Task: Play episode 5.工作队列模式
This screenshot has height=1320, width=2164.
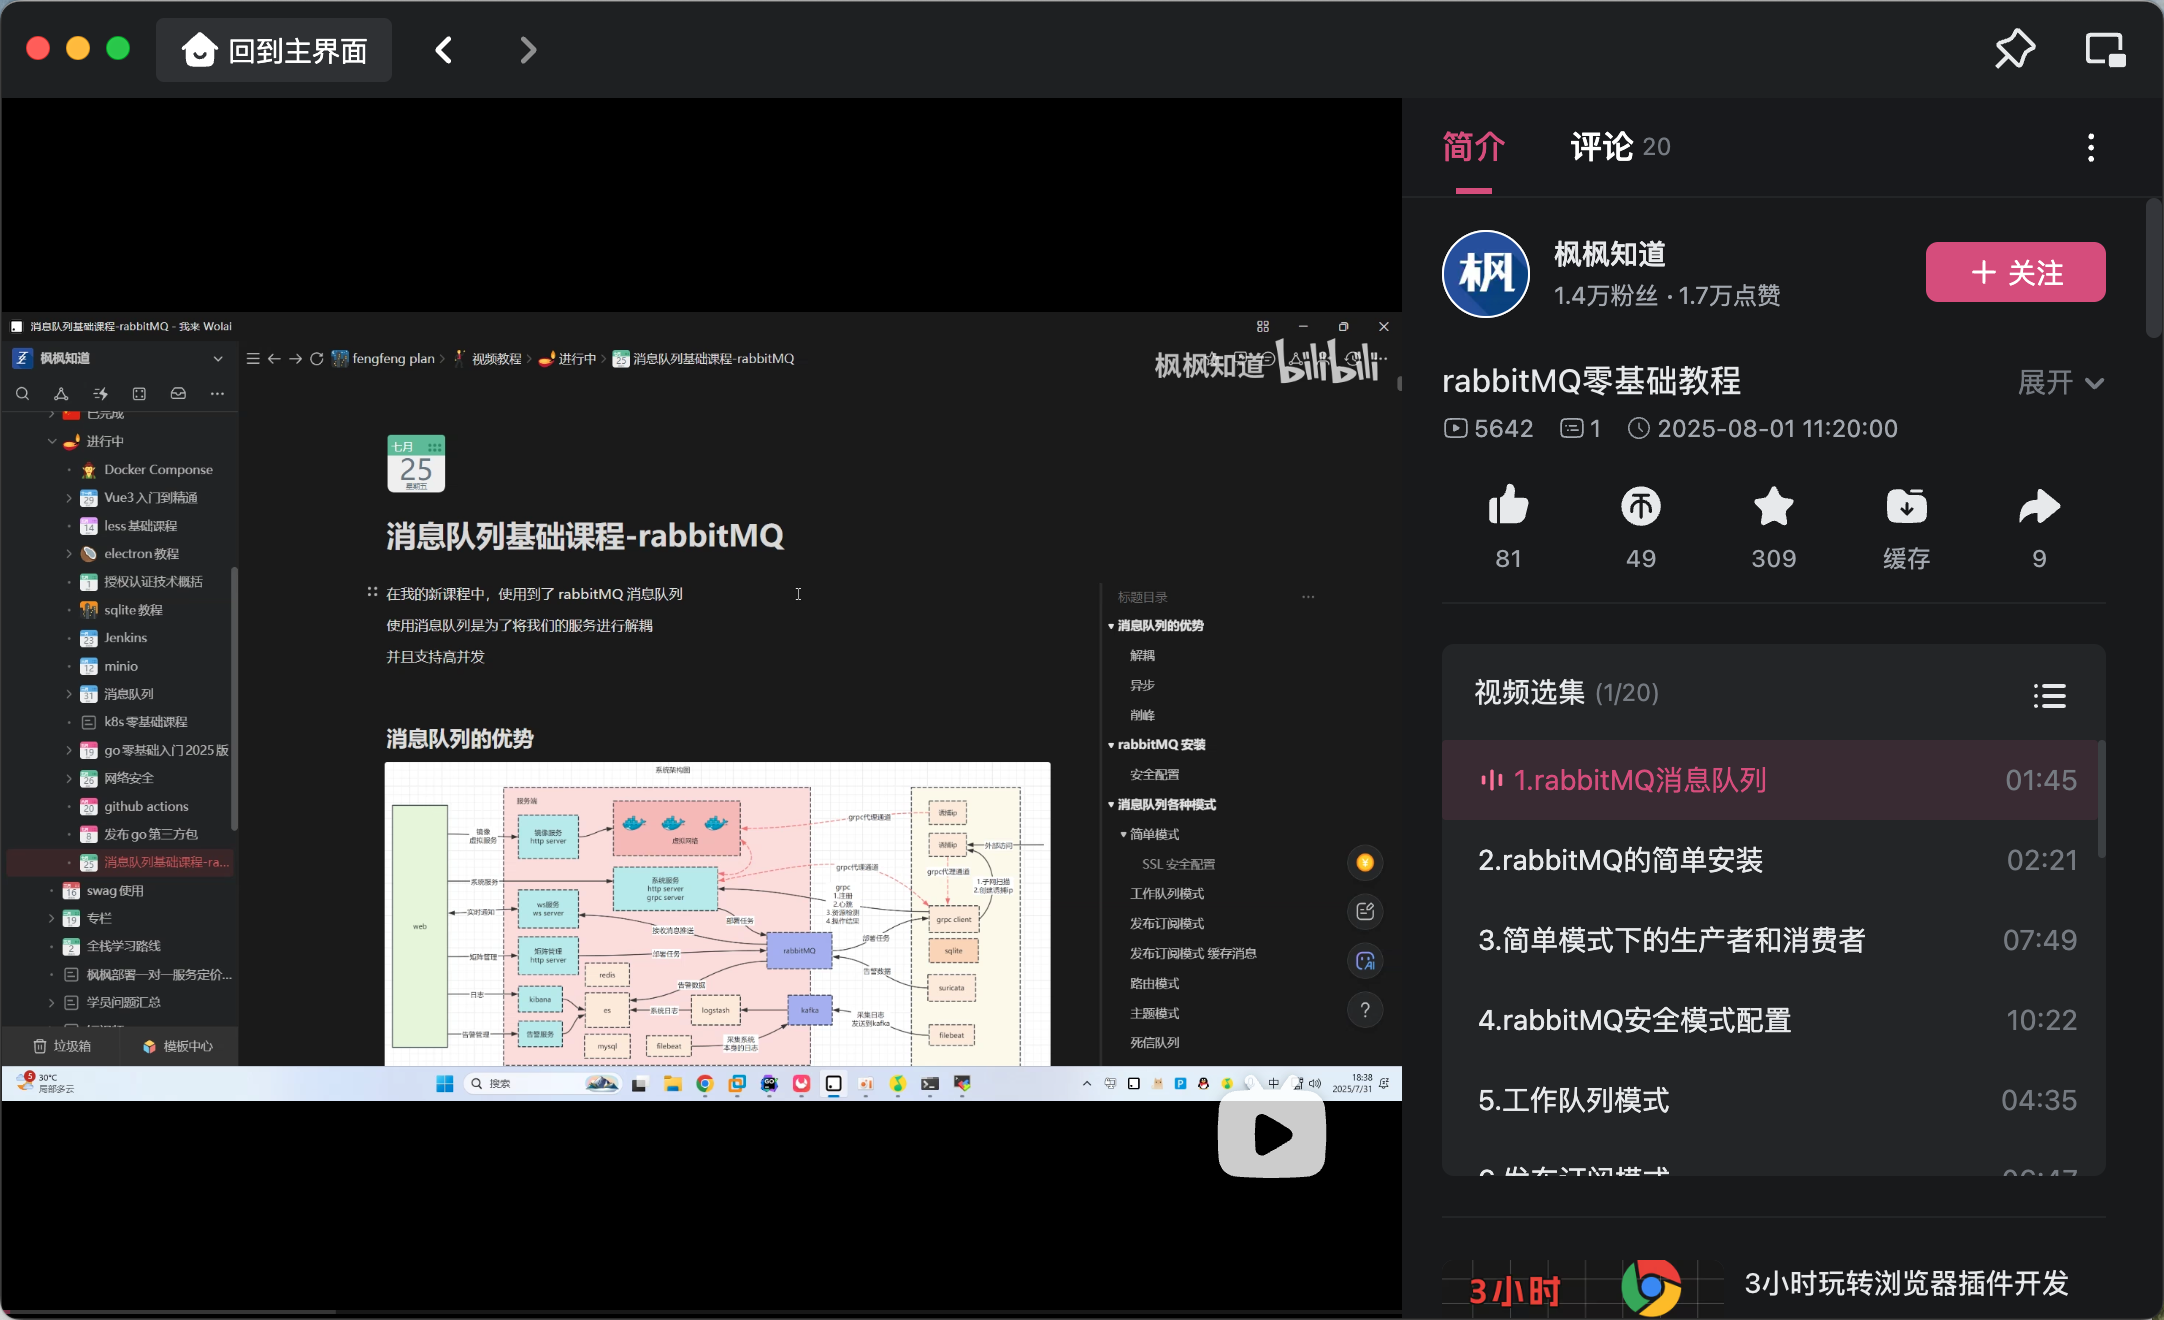Action: 1770,1100
